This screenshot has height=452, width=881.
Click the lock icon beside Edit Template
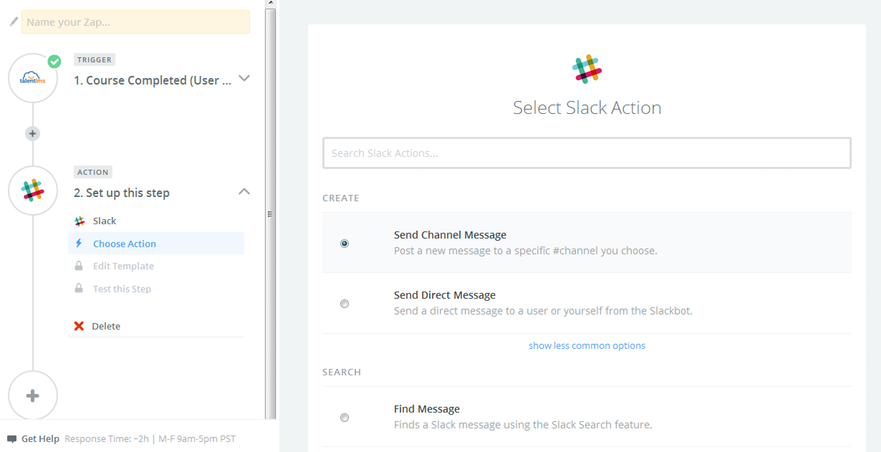[79, 266]
